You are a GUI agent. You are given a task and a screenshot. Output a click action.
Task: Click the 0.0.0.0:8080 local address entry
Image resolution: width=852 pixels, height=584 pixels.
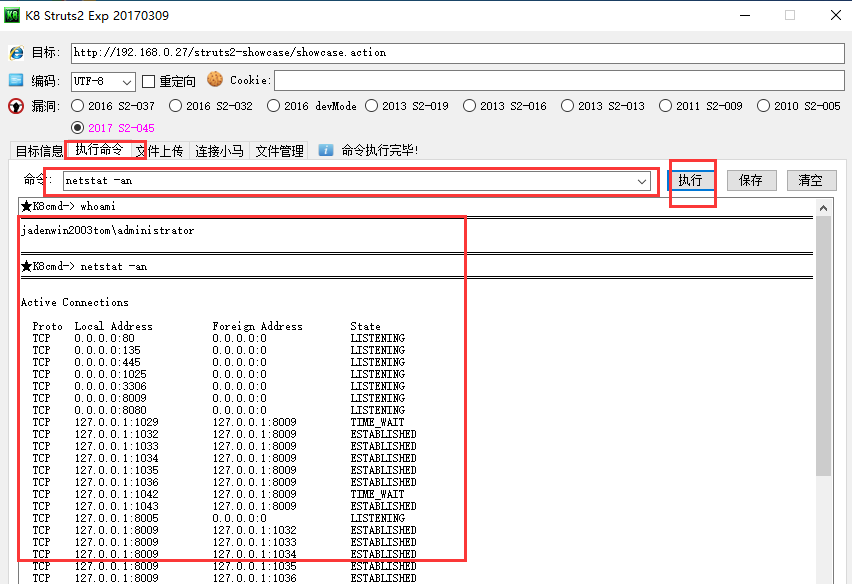[x=110, y=410]
